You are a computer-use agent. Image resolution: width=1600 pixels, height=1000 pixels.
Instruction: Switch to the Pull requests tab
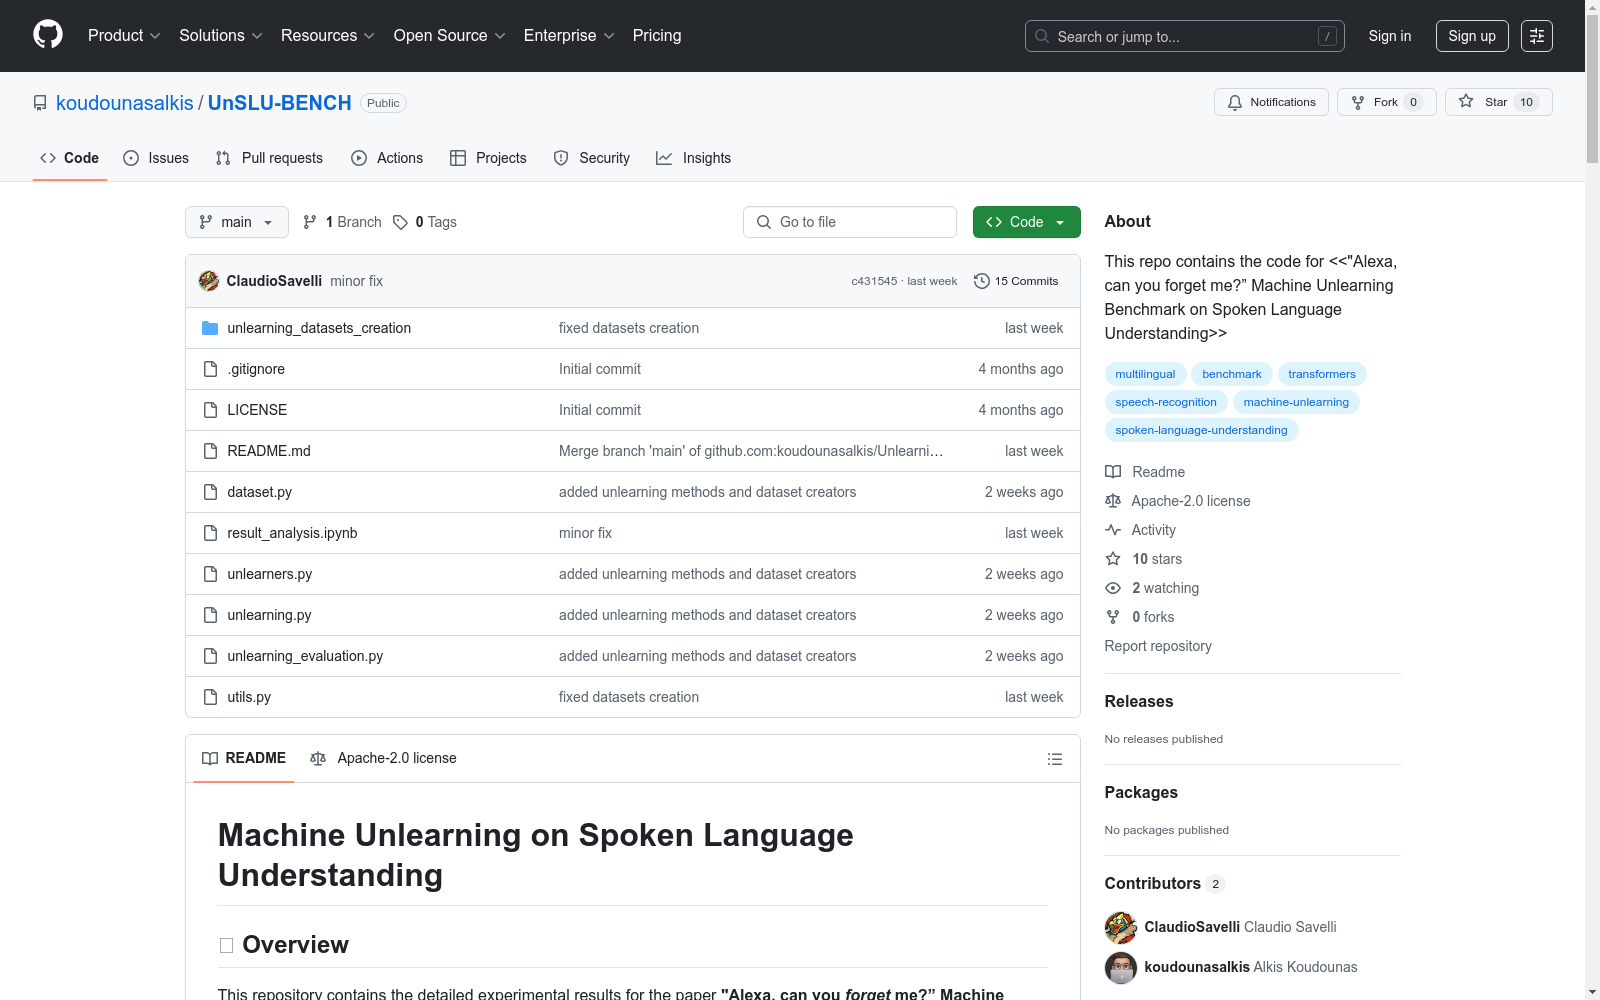coord(269,158)
